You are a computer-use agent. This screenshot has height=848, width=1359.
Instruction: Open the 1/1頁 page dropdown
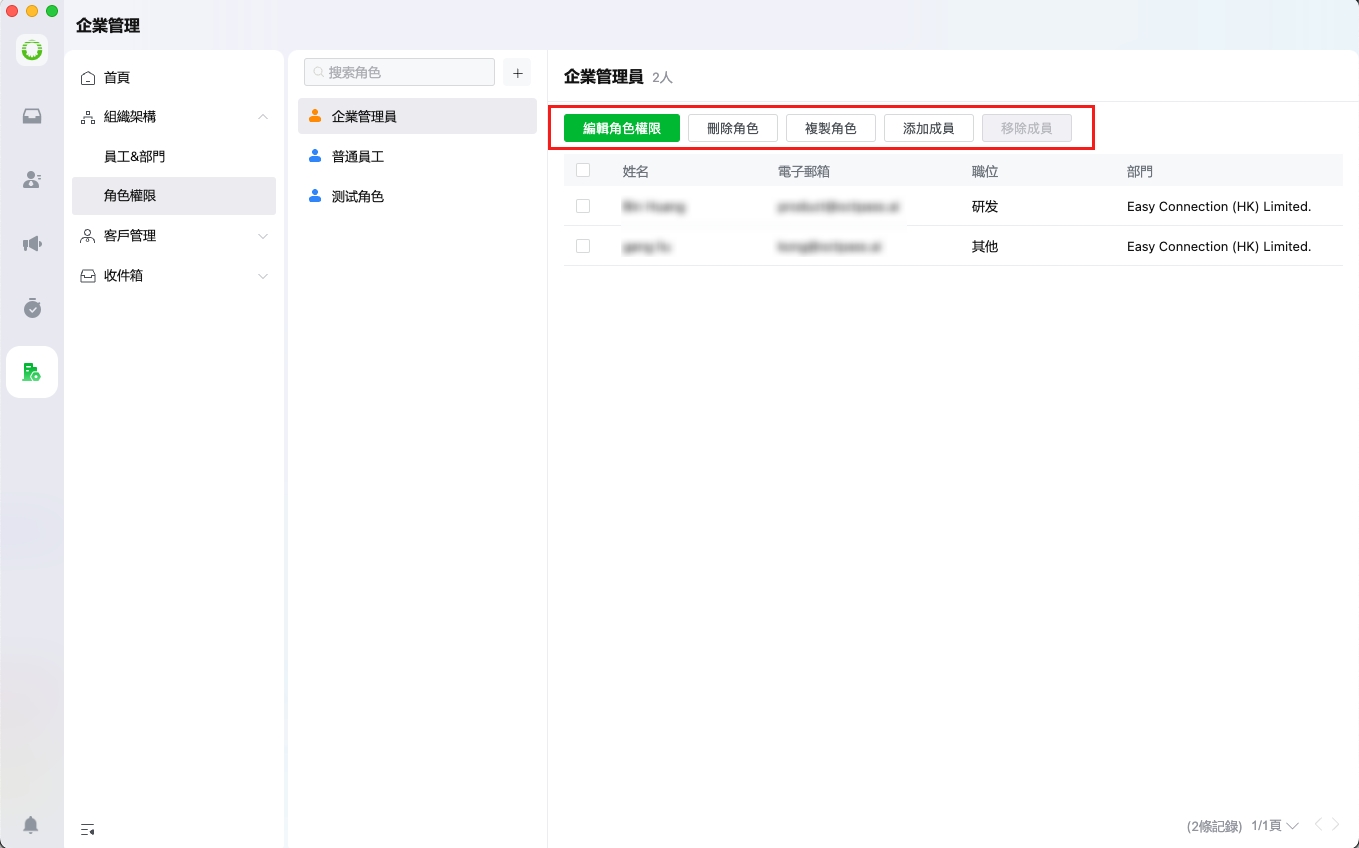click(1275, 826)
